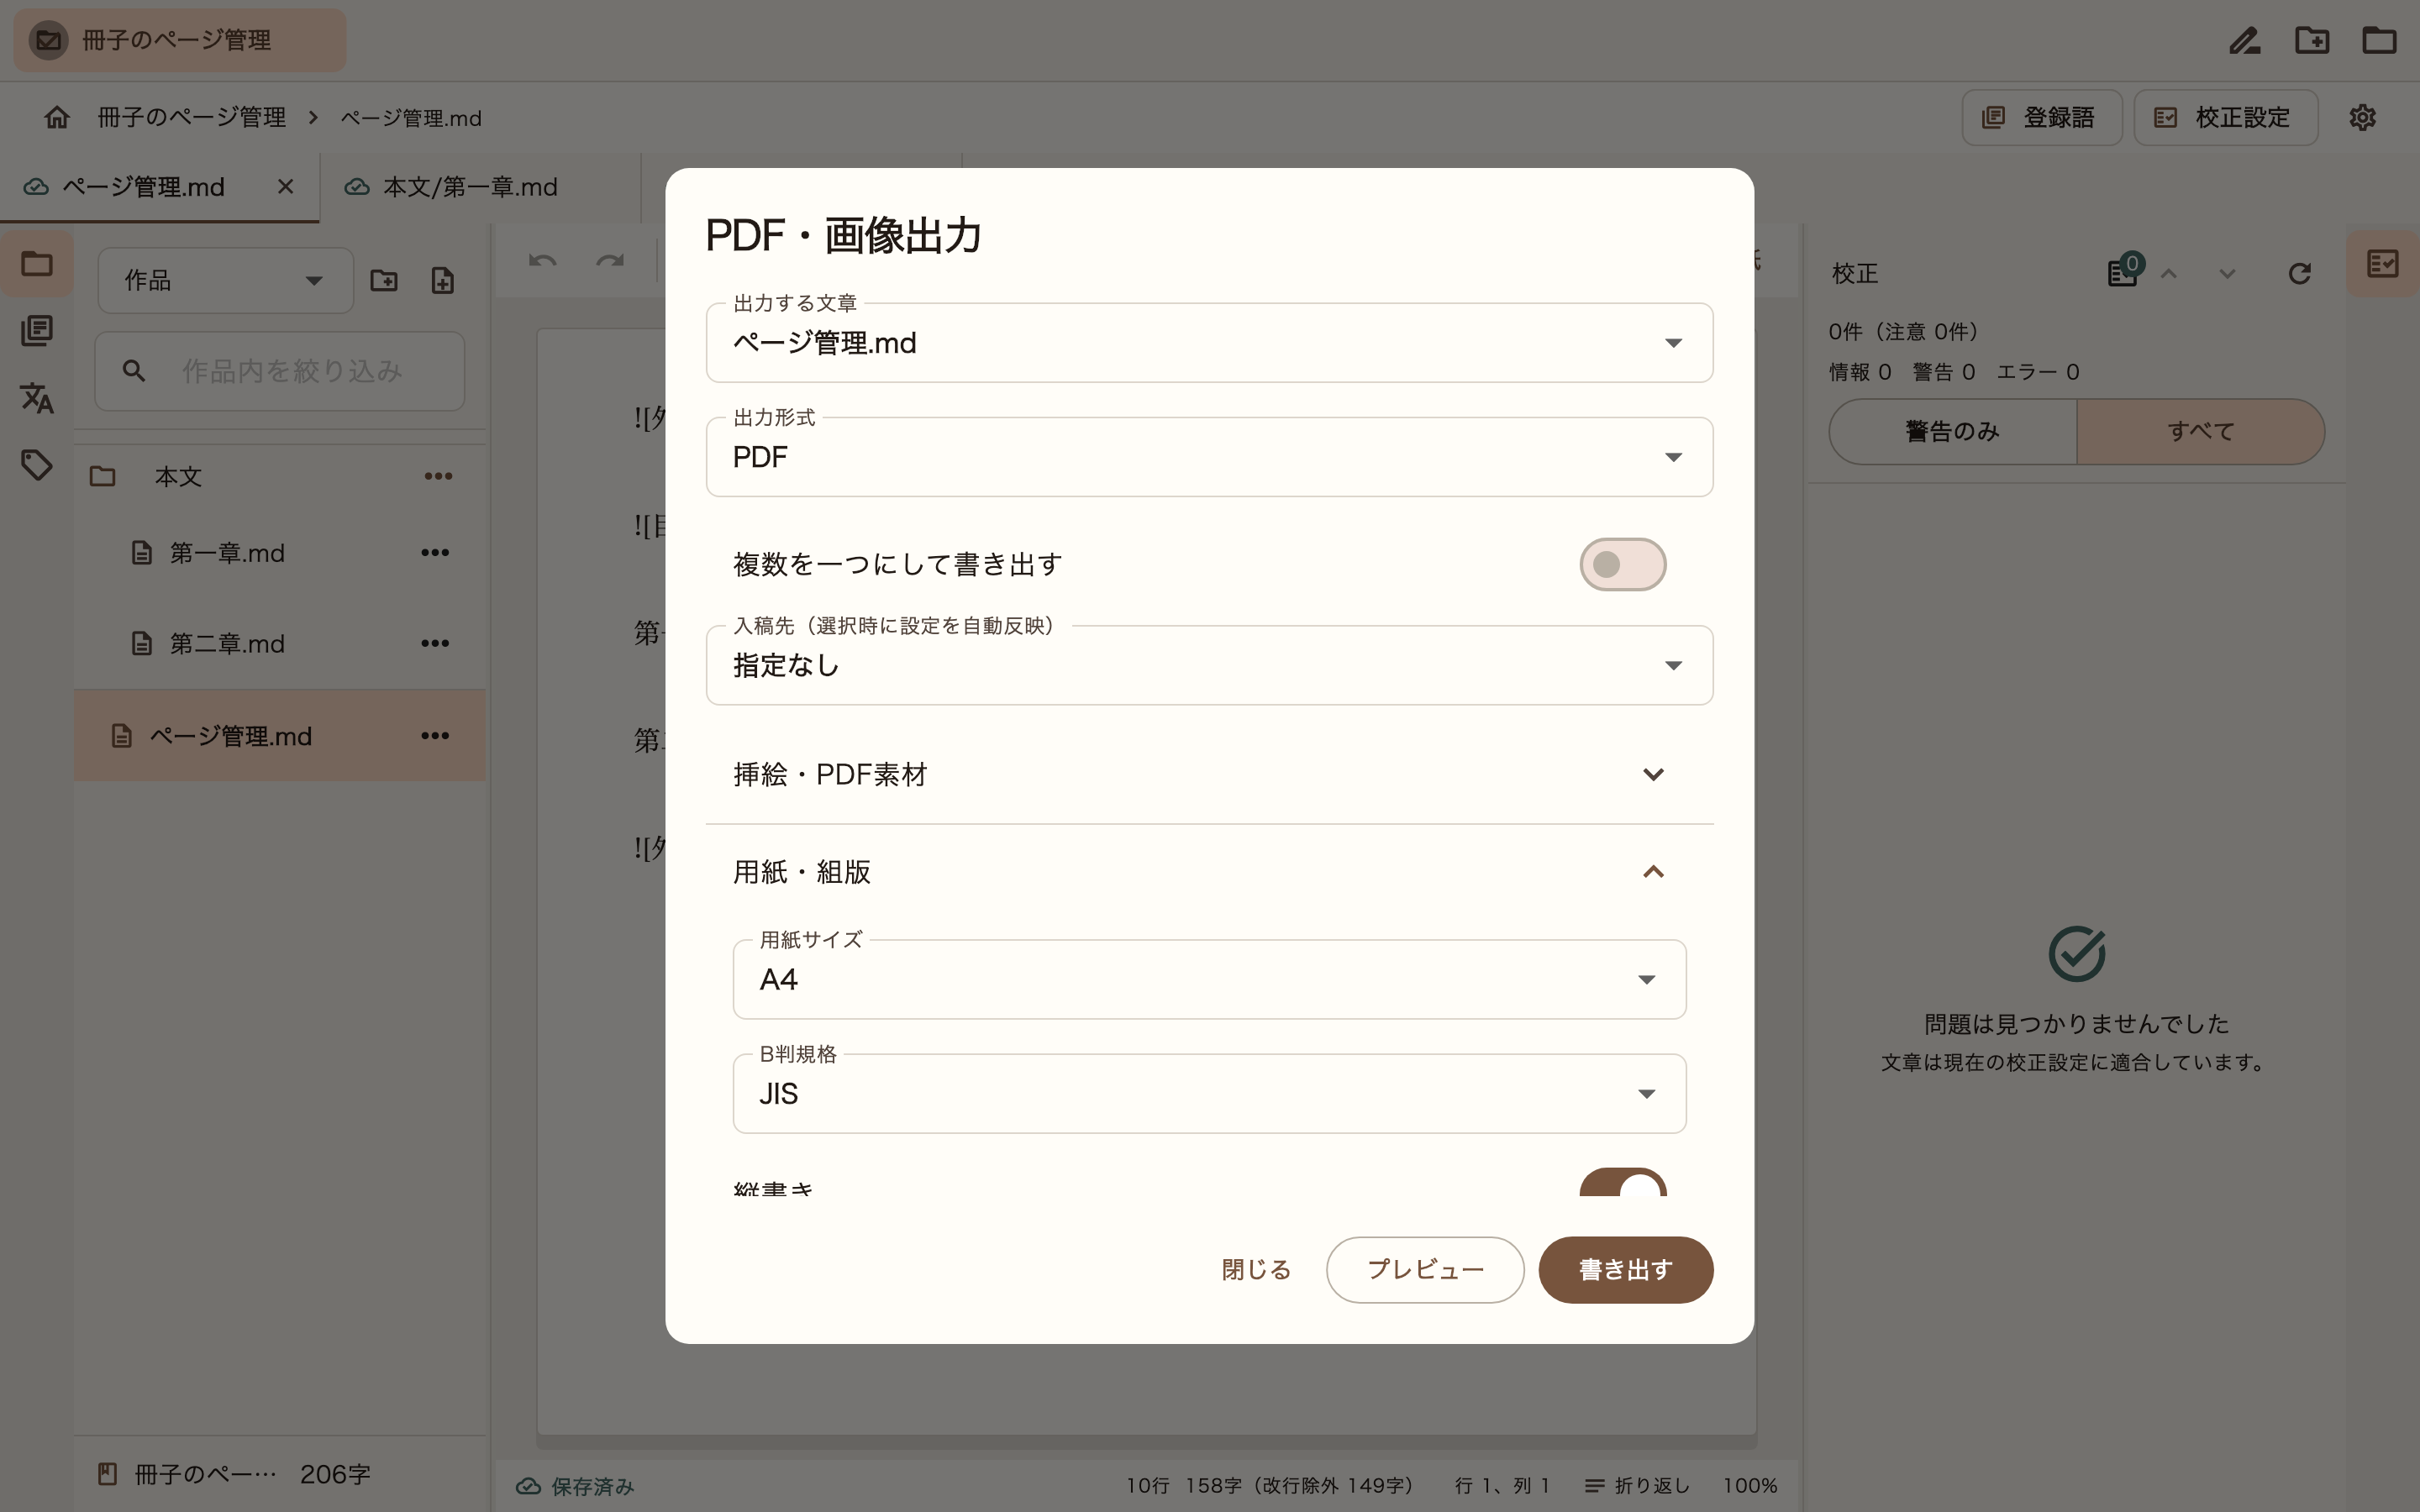
Task: Open the 作品 dropdown in file panel
Action: click(x=225, y=281)
